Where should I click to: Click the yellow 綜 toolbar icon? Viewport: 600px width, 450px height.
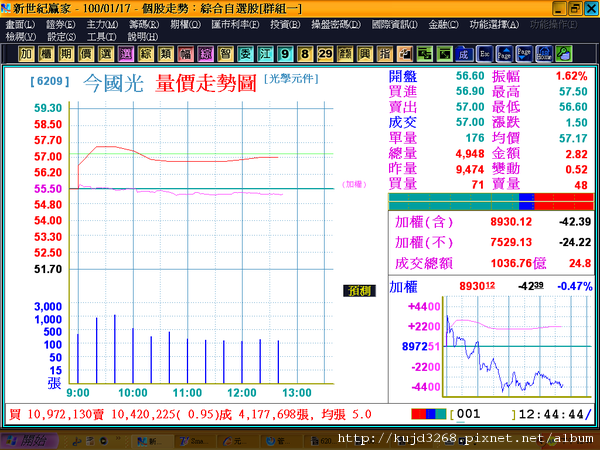coord(145,54)
